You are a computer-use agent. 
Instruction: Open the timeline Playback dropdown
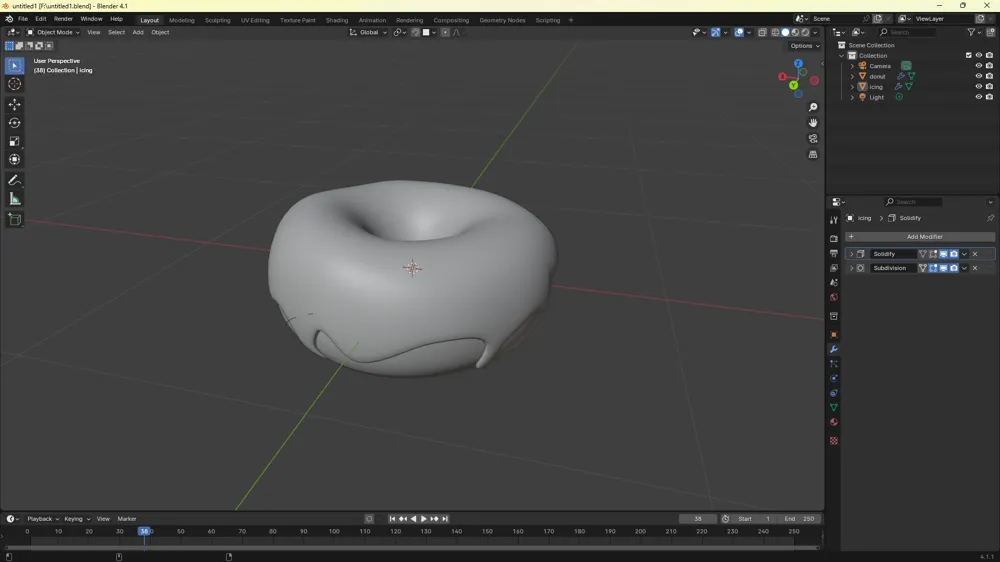[x=43, y=519]
